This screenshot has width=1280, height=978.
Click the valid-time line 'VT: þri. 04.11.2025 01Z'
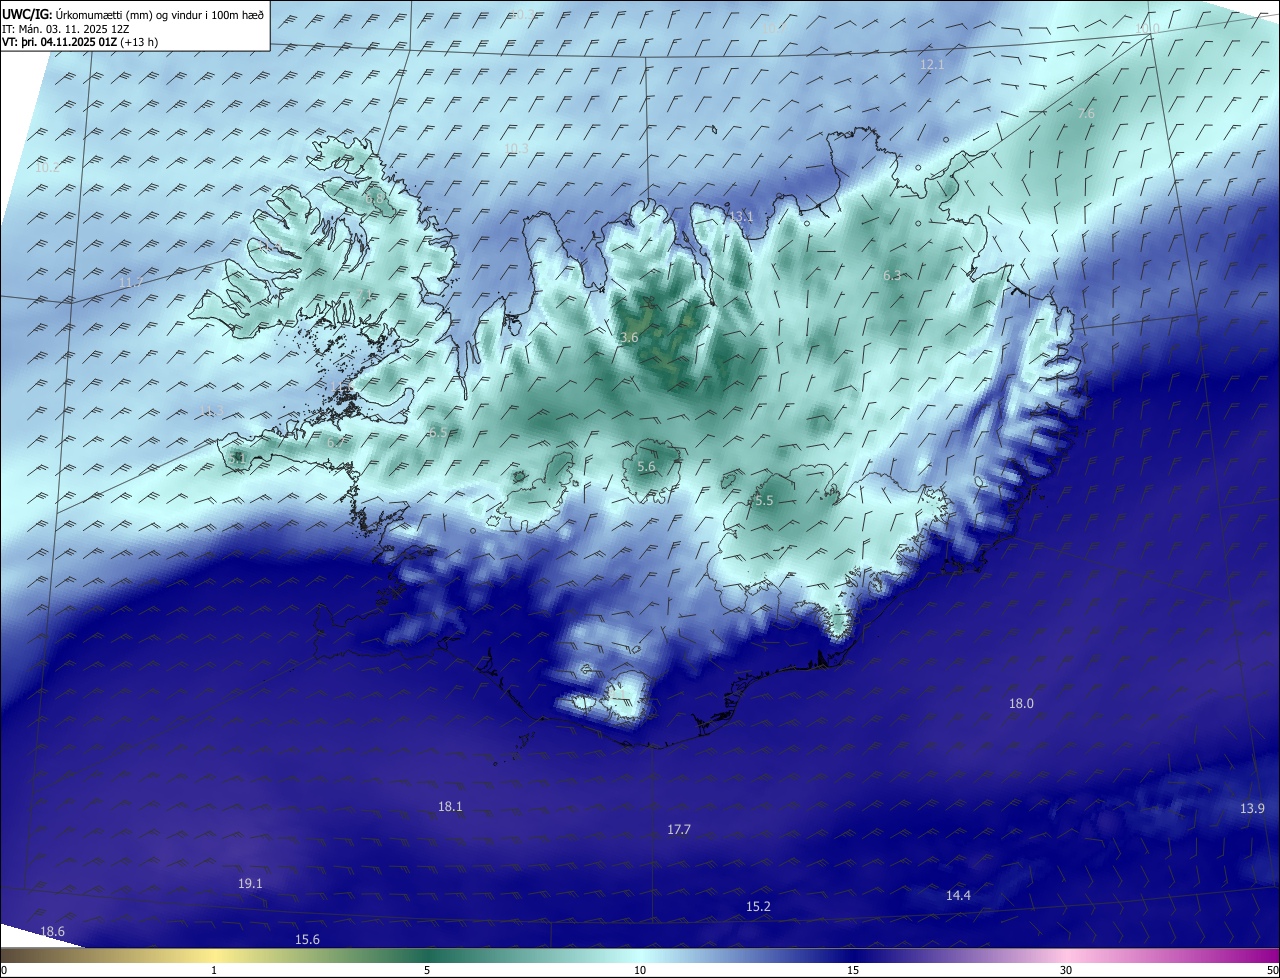[60, 42]
